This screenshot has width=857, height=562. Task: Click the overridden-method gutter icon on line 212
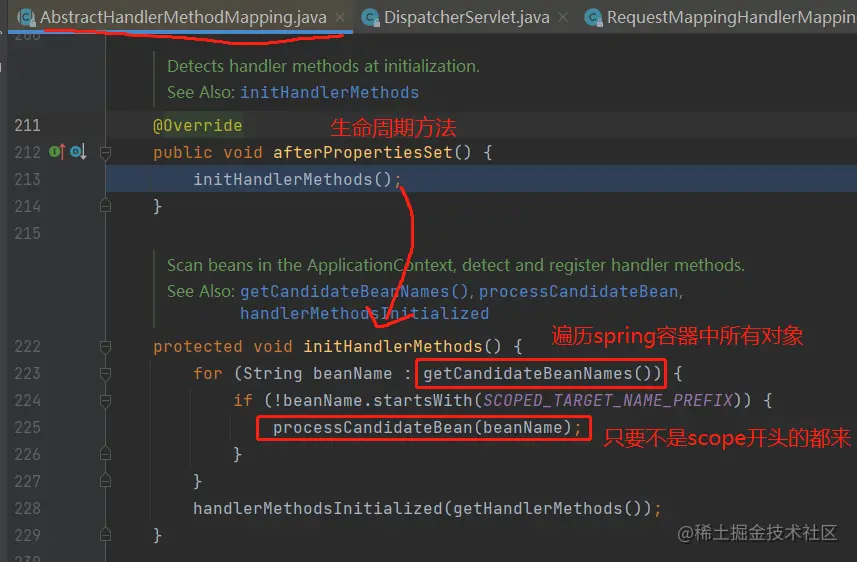click(x=78, y=151)
